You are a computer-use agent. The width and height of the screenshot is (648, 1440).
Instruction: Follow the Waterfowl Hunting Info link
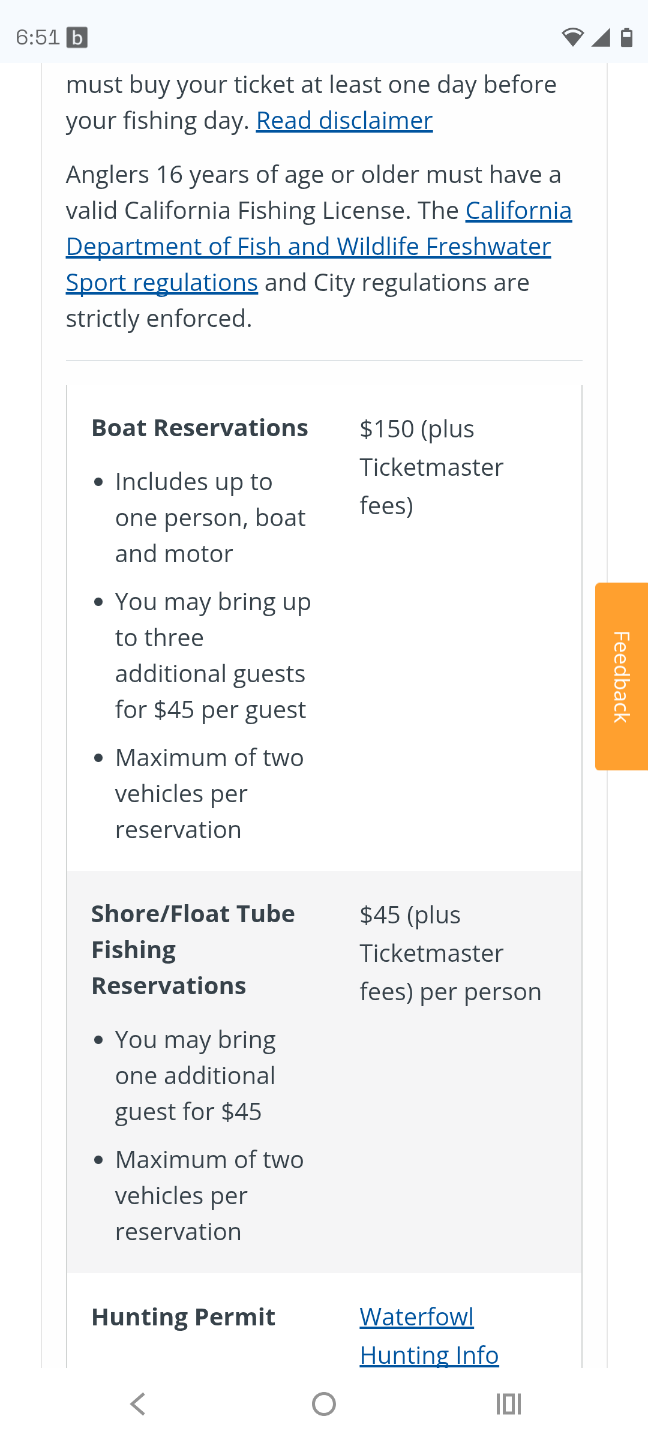pos(428,1336)
